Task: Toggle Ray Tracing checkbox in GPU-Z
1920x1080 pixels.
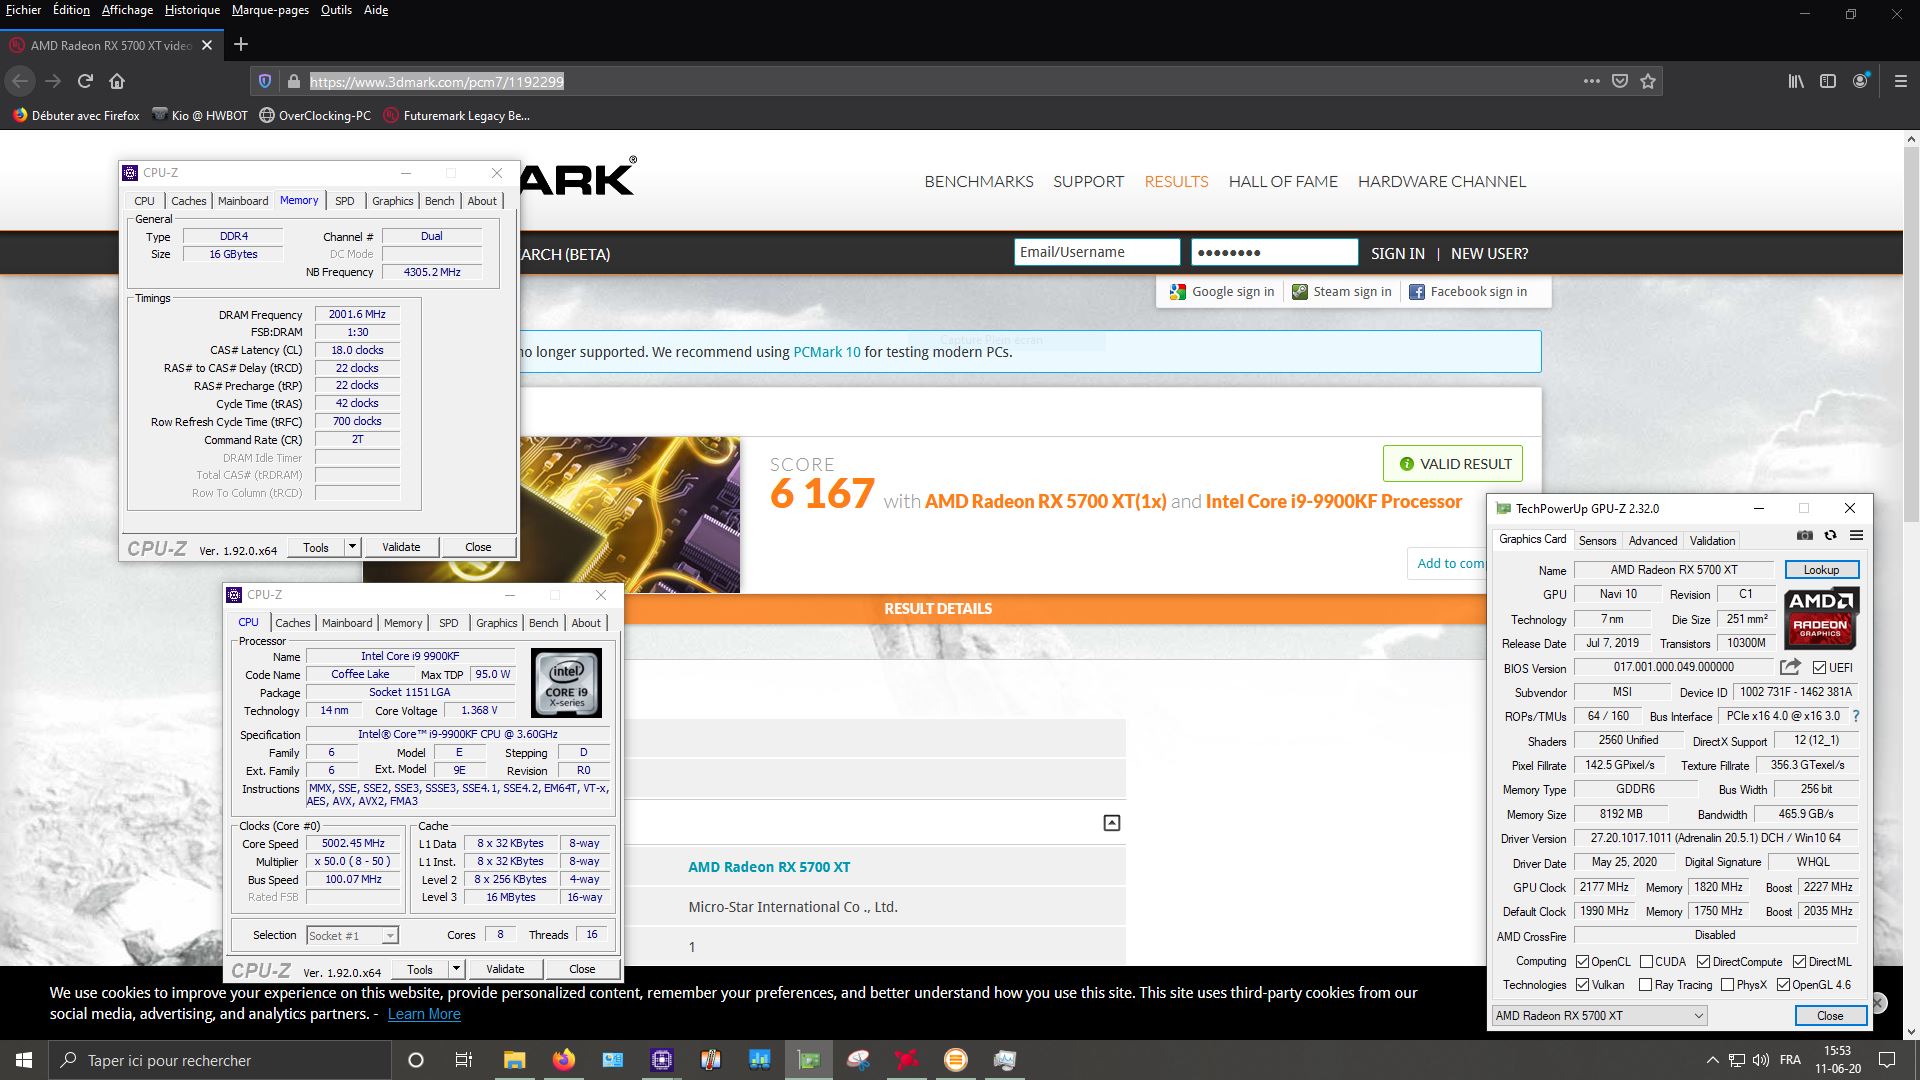Action: [x=1645, y=985]
